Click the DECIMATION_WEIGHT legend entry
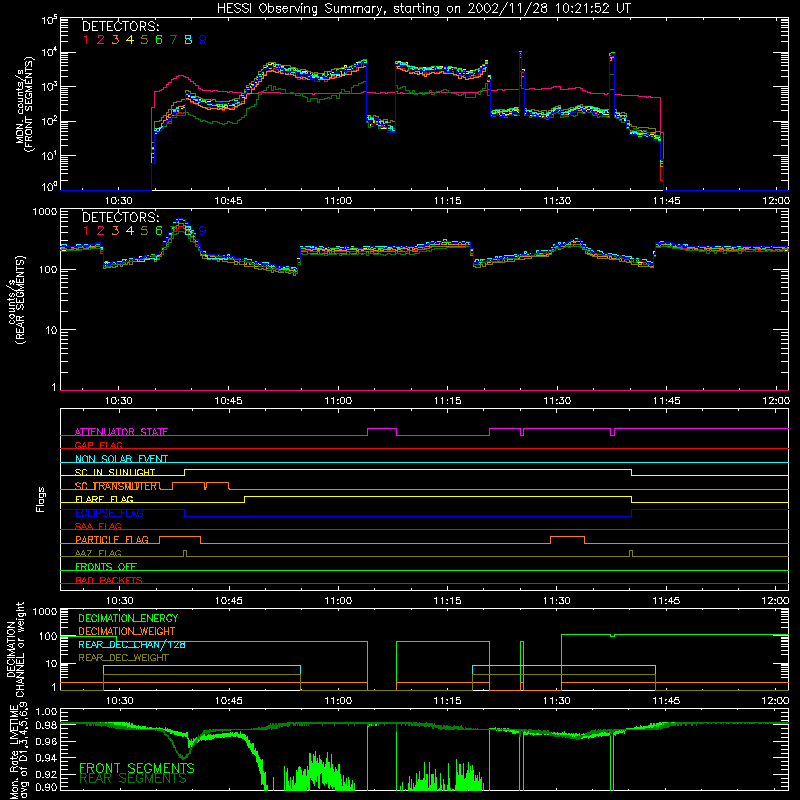The height and width of the screenshot is (800, 800). [x=127, y=632]
